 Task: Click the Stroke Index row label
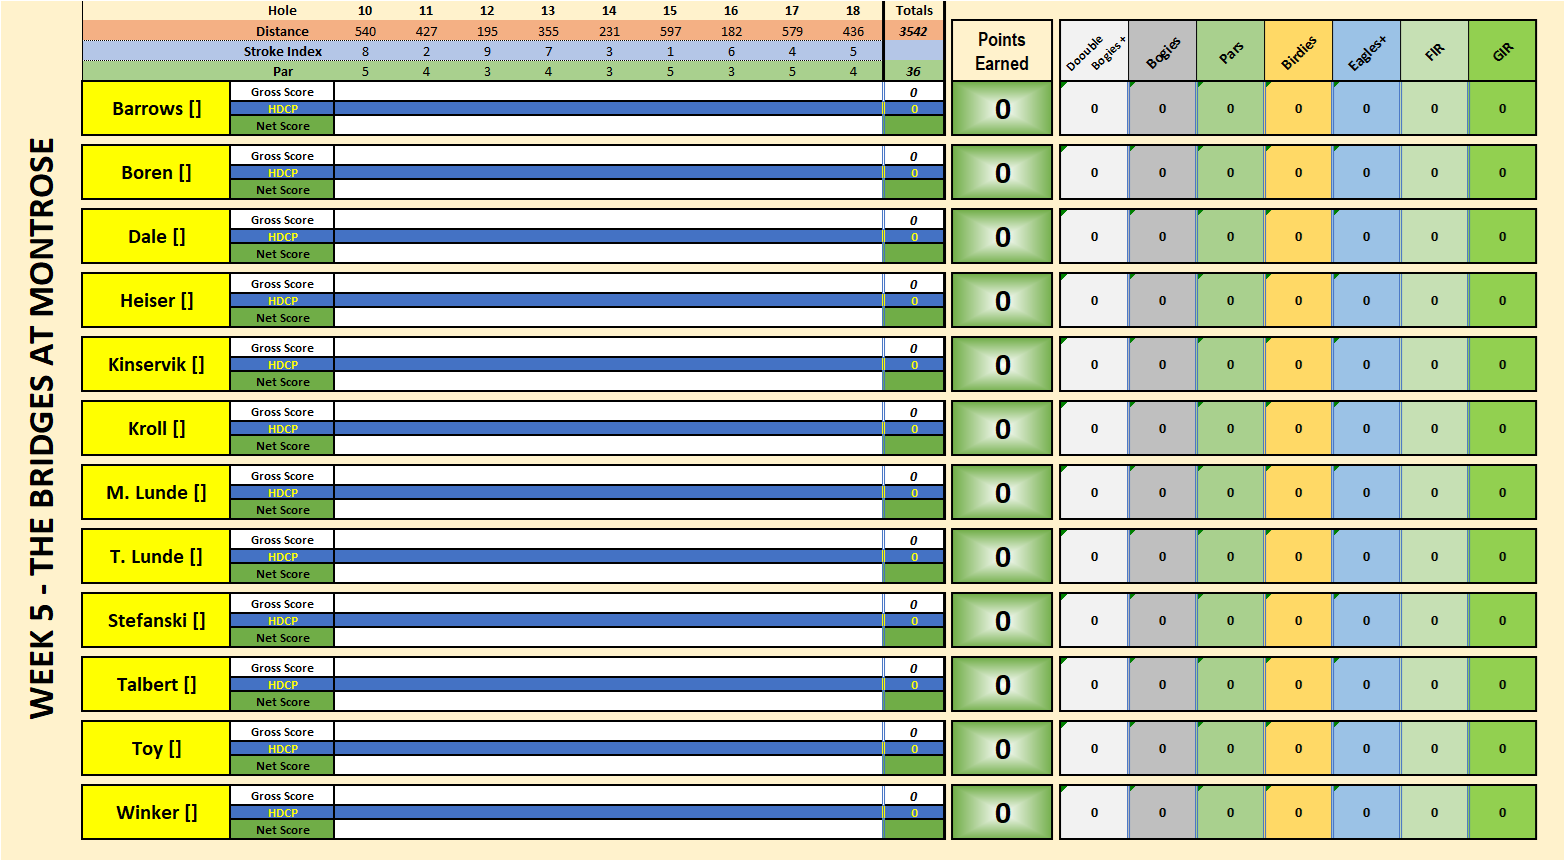click(283, 51)
